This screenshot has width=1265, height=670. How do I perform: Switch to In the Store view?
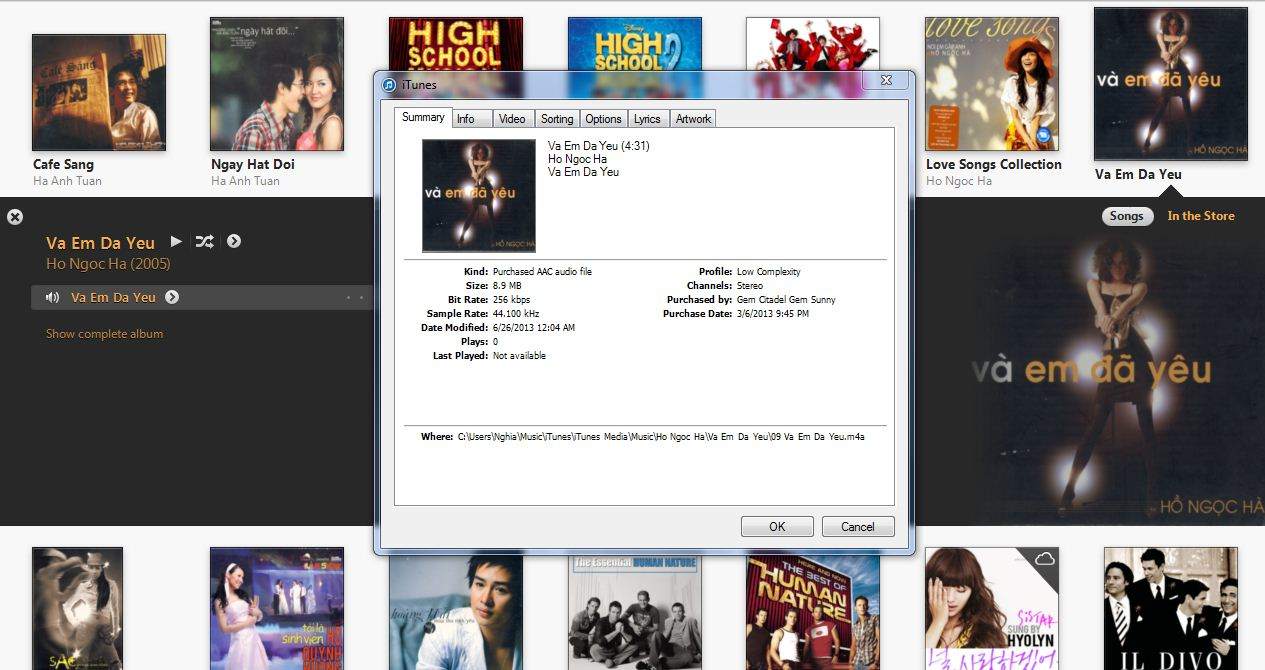tap(1201, 216)
